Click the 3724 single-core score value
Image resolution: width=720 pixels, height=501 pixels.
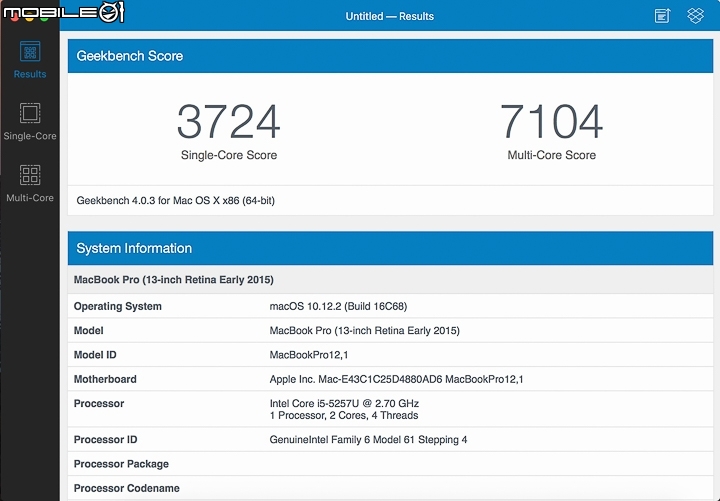tap(229, 122)
